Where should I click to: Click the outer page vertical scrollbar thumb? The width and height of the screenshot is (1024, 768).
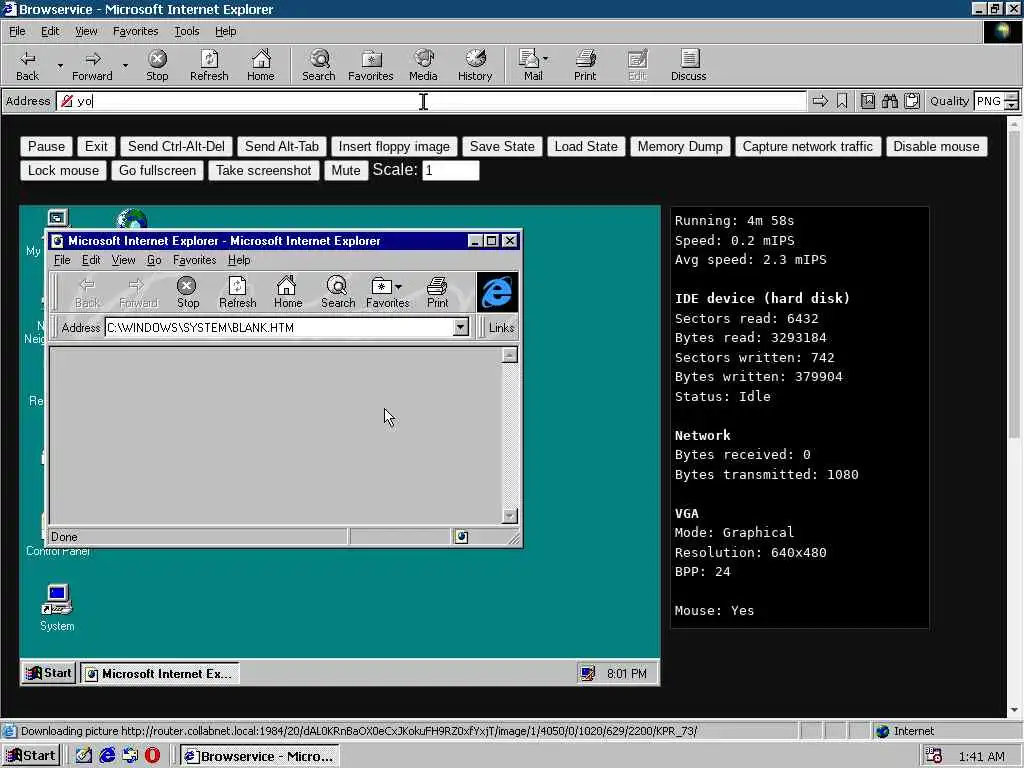coord(1014,285)
